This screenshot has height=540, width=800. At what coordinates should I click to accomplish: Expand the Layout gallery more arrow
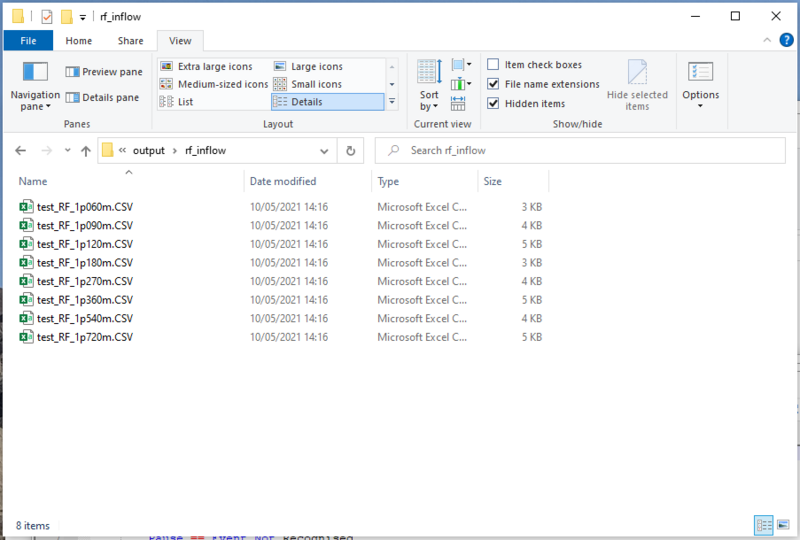pos(392,102)
